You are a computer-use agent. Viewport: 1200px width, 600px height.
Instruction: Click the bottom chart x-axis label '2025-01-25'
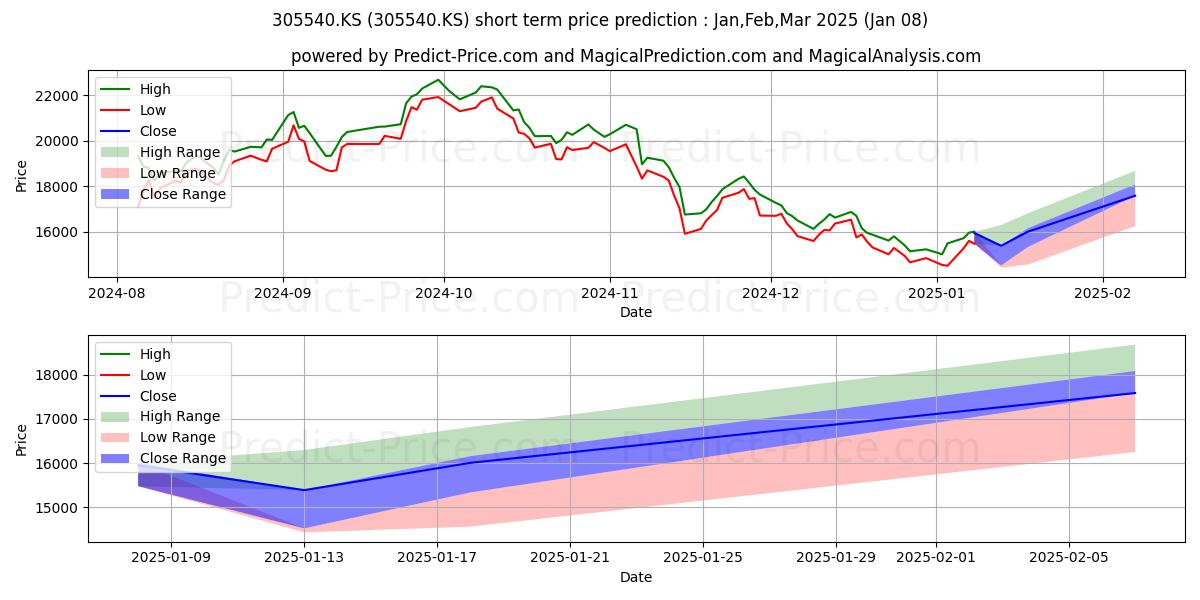(x=703, y=558)
